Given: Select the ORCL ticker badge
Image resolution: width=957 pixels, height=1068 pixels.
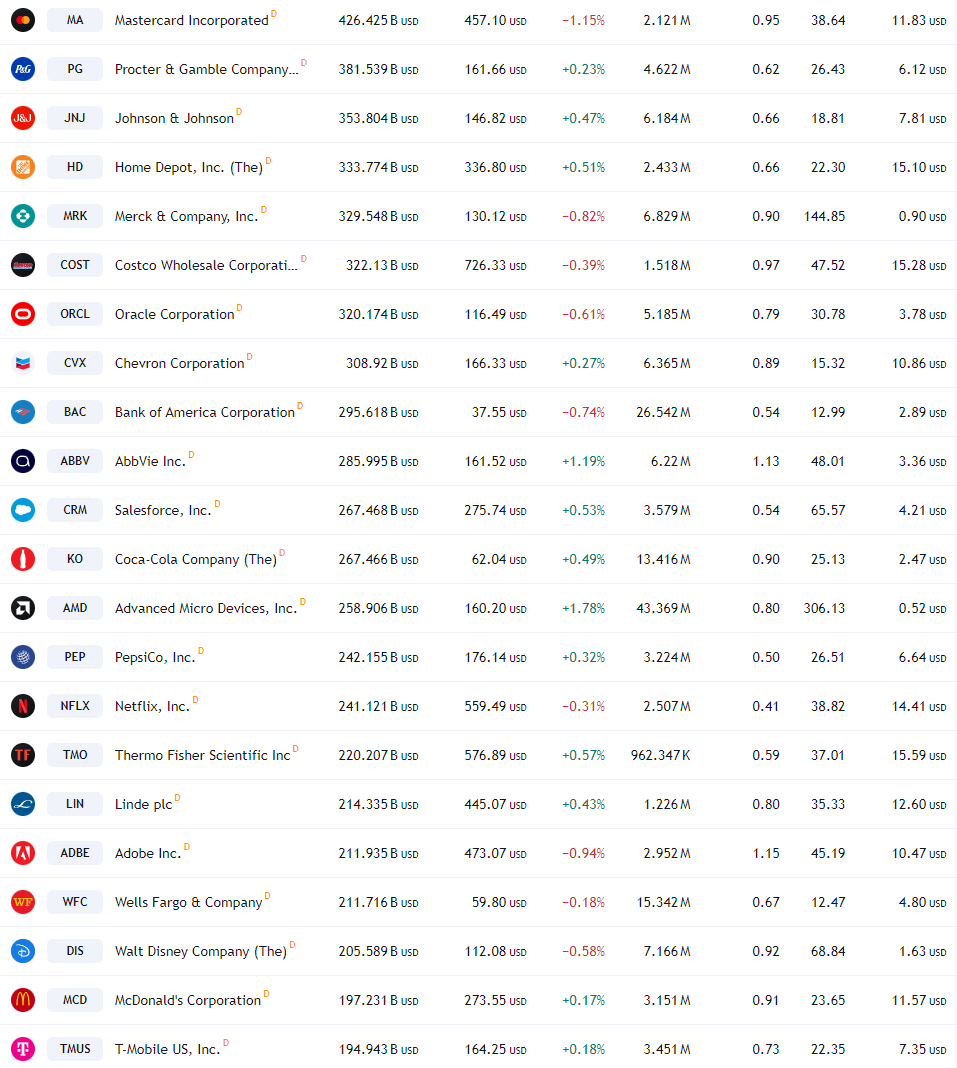Looking at the screenshot, I should [75, 314].
